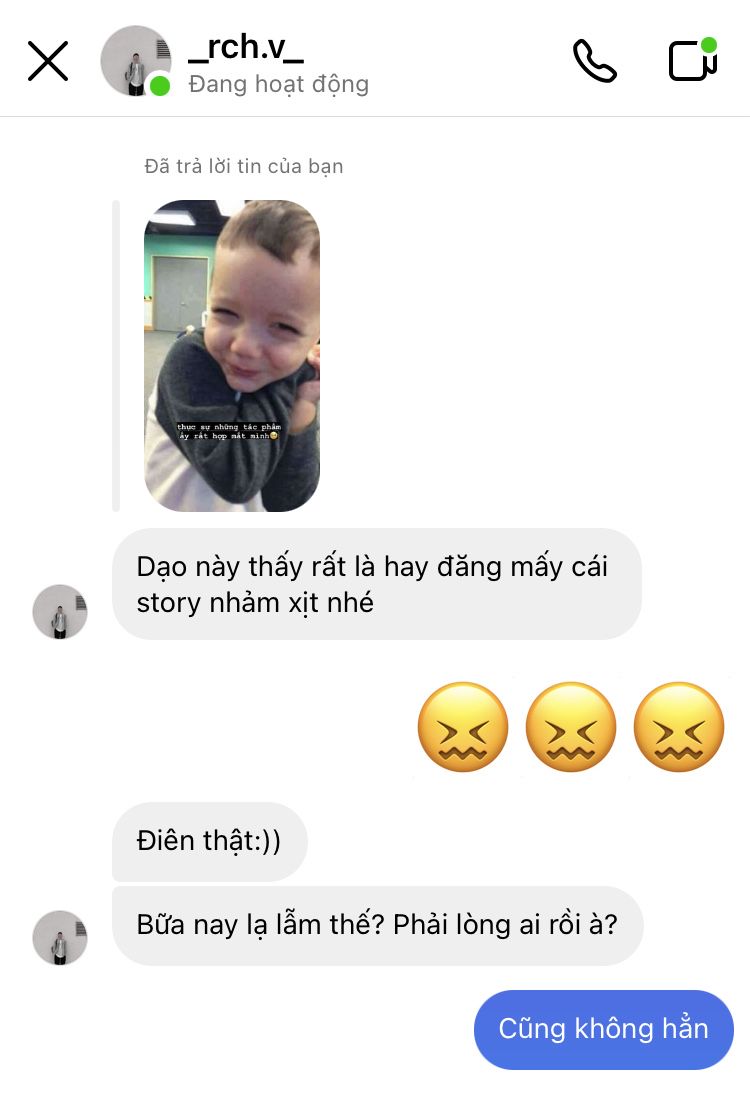Start a video call with _rch.v_

tap(693, 60)
